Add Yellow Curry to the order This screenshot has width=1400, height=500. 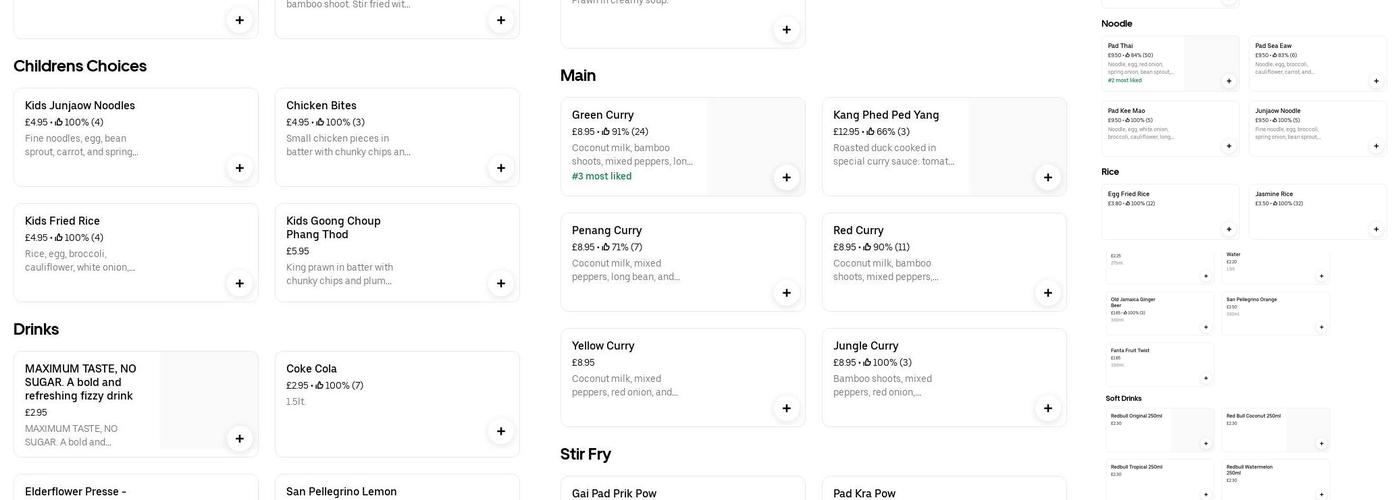[786, 408]
